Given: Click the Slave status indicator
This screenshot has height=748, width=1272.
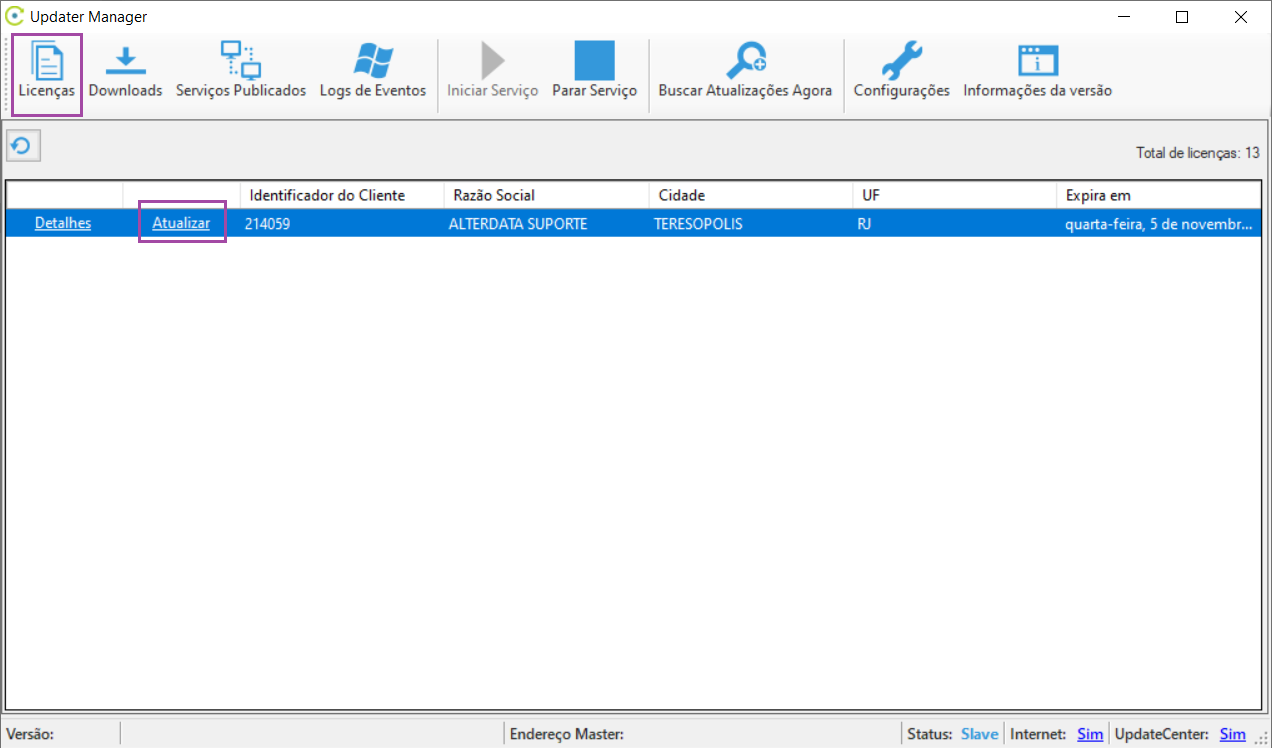Looking at the screenshot, I should tap(980, 734).
